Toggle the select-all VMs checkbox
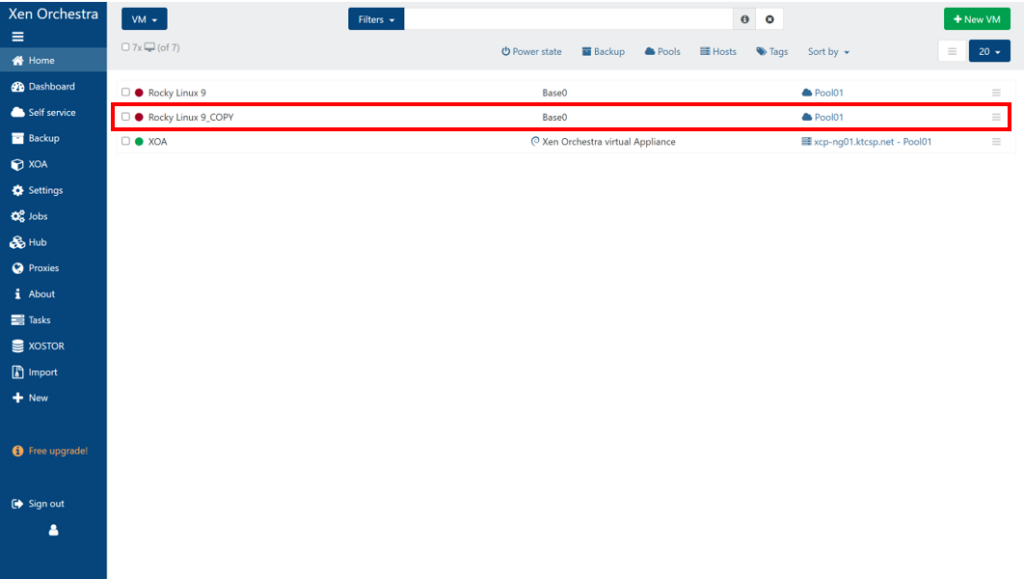 coord(125,47)
